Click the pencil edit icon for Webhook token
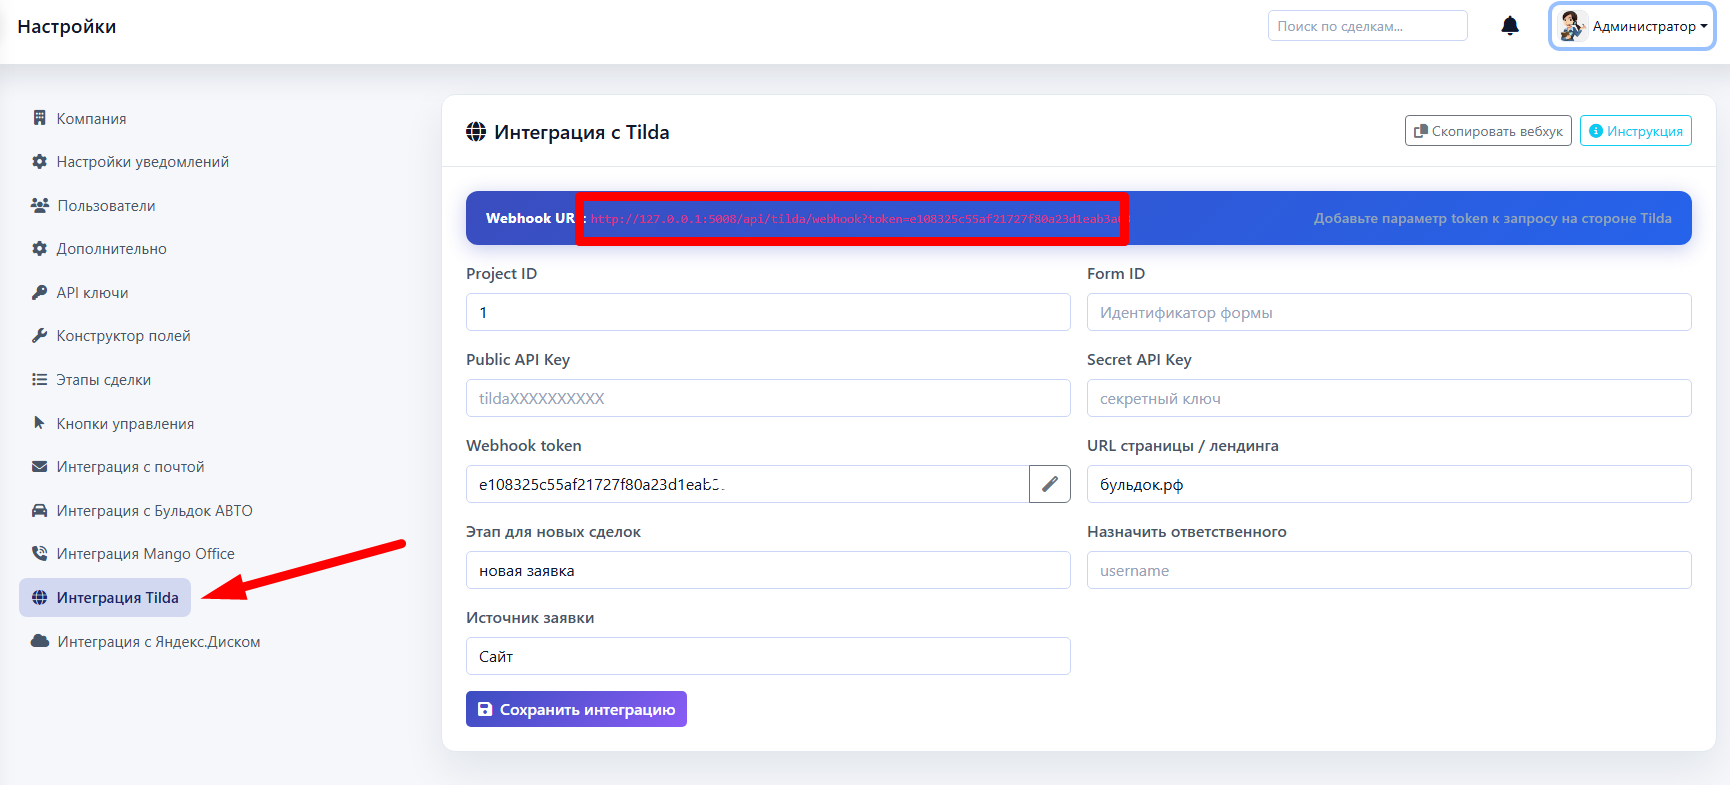Viewport: 1730px width, 785px height. 1049,484
